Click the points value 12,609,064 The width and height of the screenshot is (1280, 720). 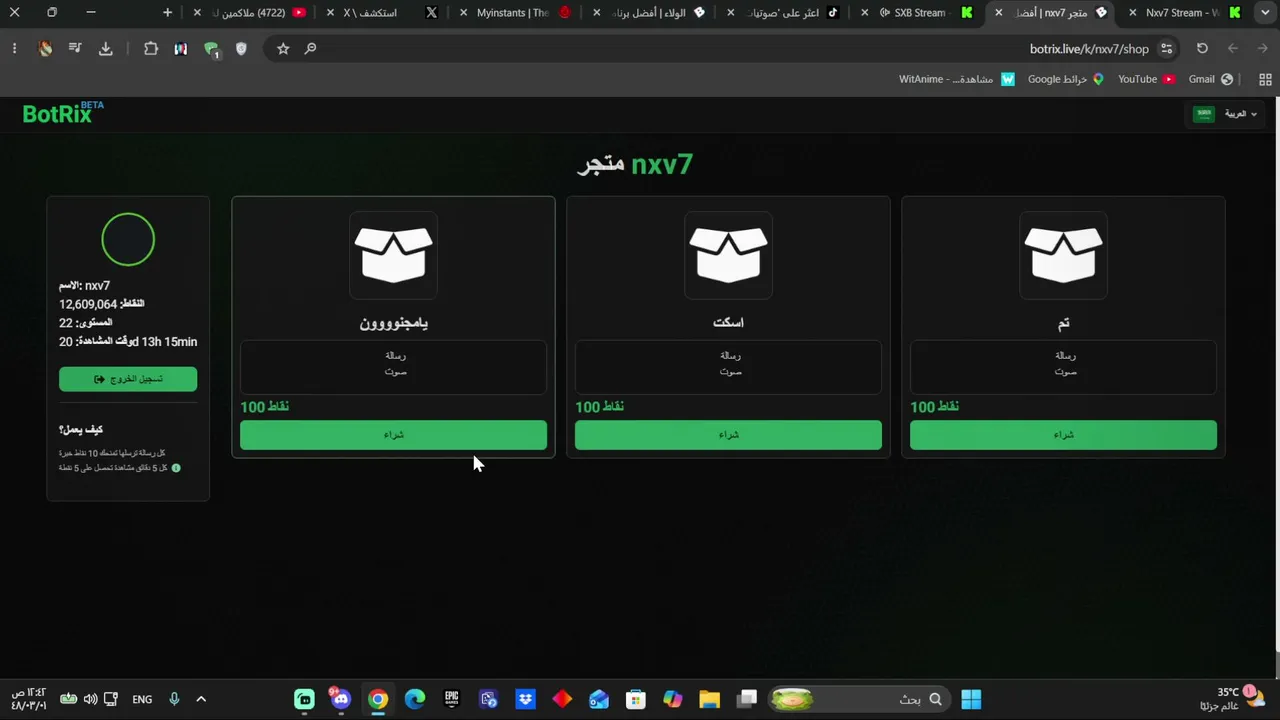coord(88,304)
